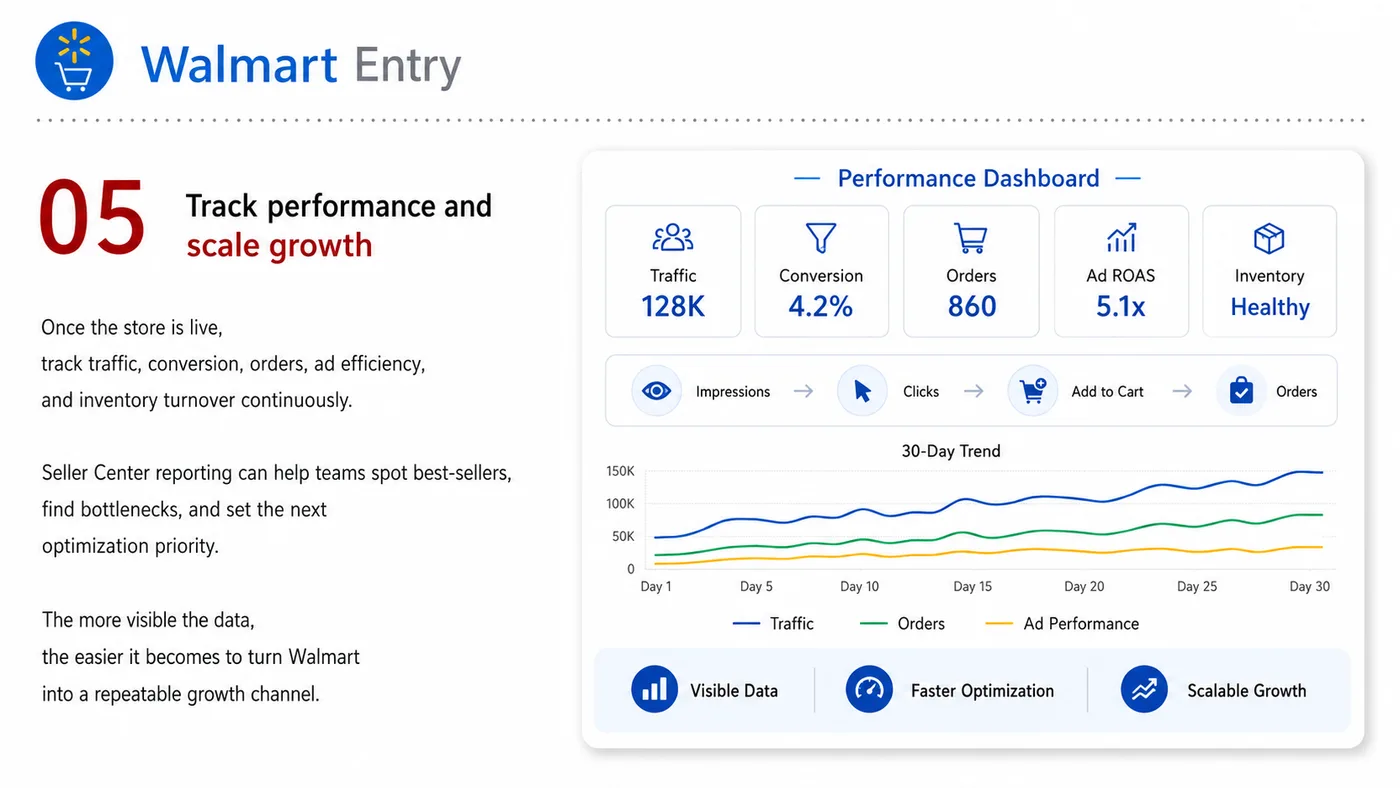Select the Inventory Healthy card
The height and width of the screenshot is (788, 1400).
point(1269,271)
